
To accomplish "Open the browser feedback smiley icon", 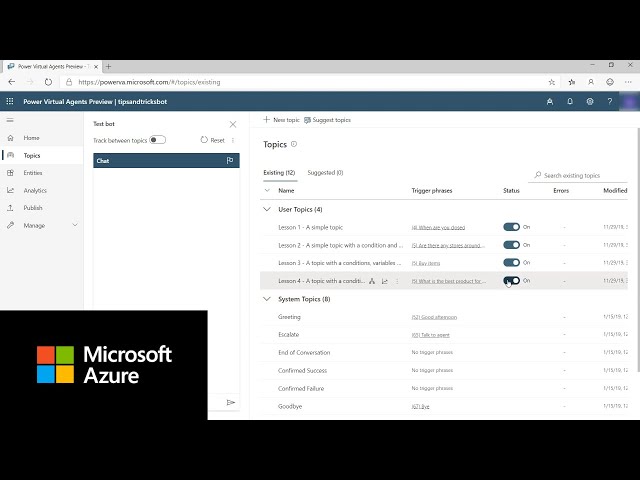I will [610, 82].
